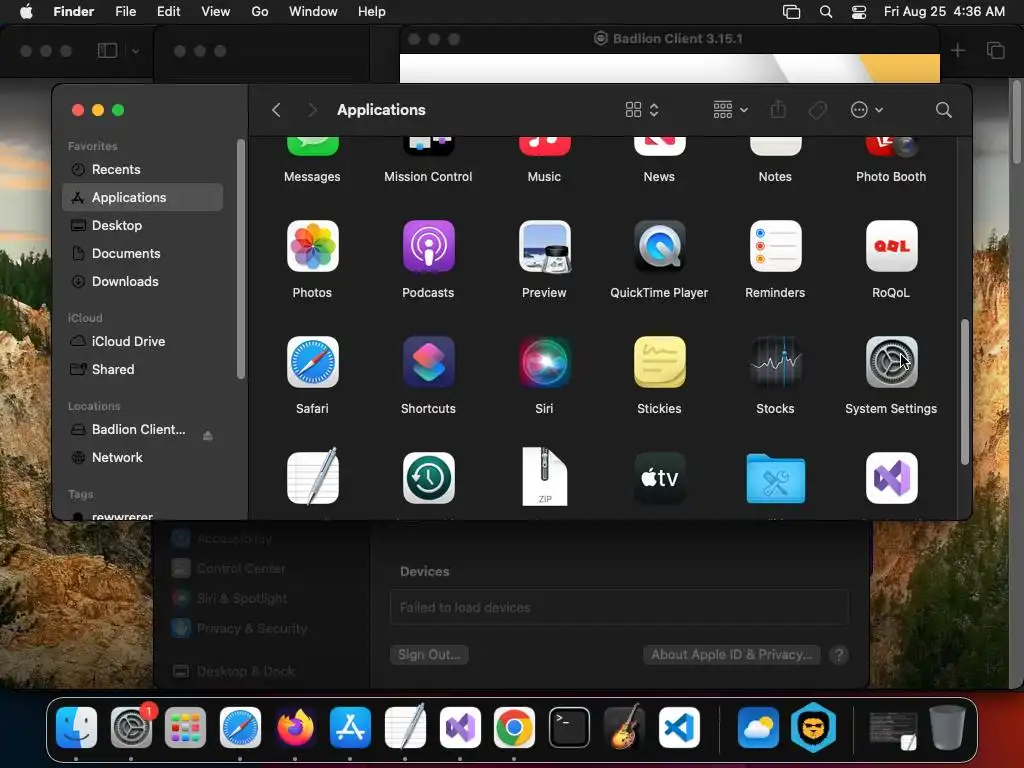Open background window sidebar toggle dropdown arrow
The height and width of the screenshot is (768, 1024).
[x=135, y=51]
